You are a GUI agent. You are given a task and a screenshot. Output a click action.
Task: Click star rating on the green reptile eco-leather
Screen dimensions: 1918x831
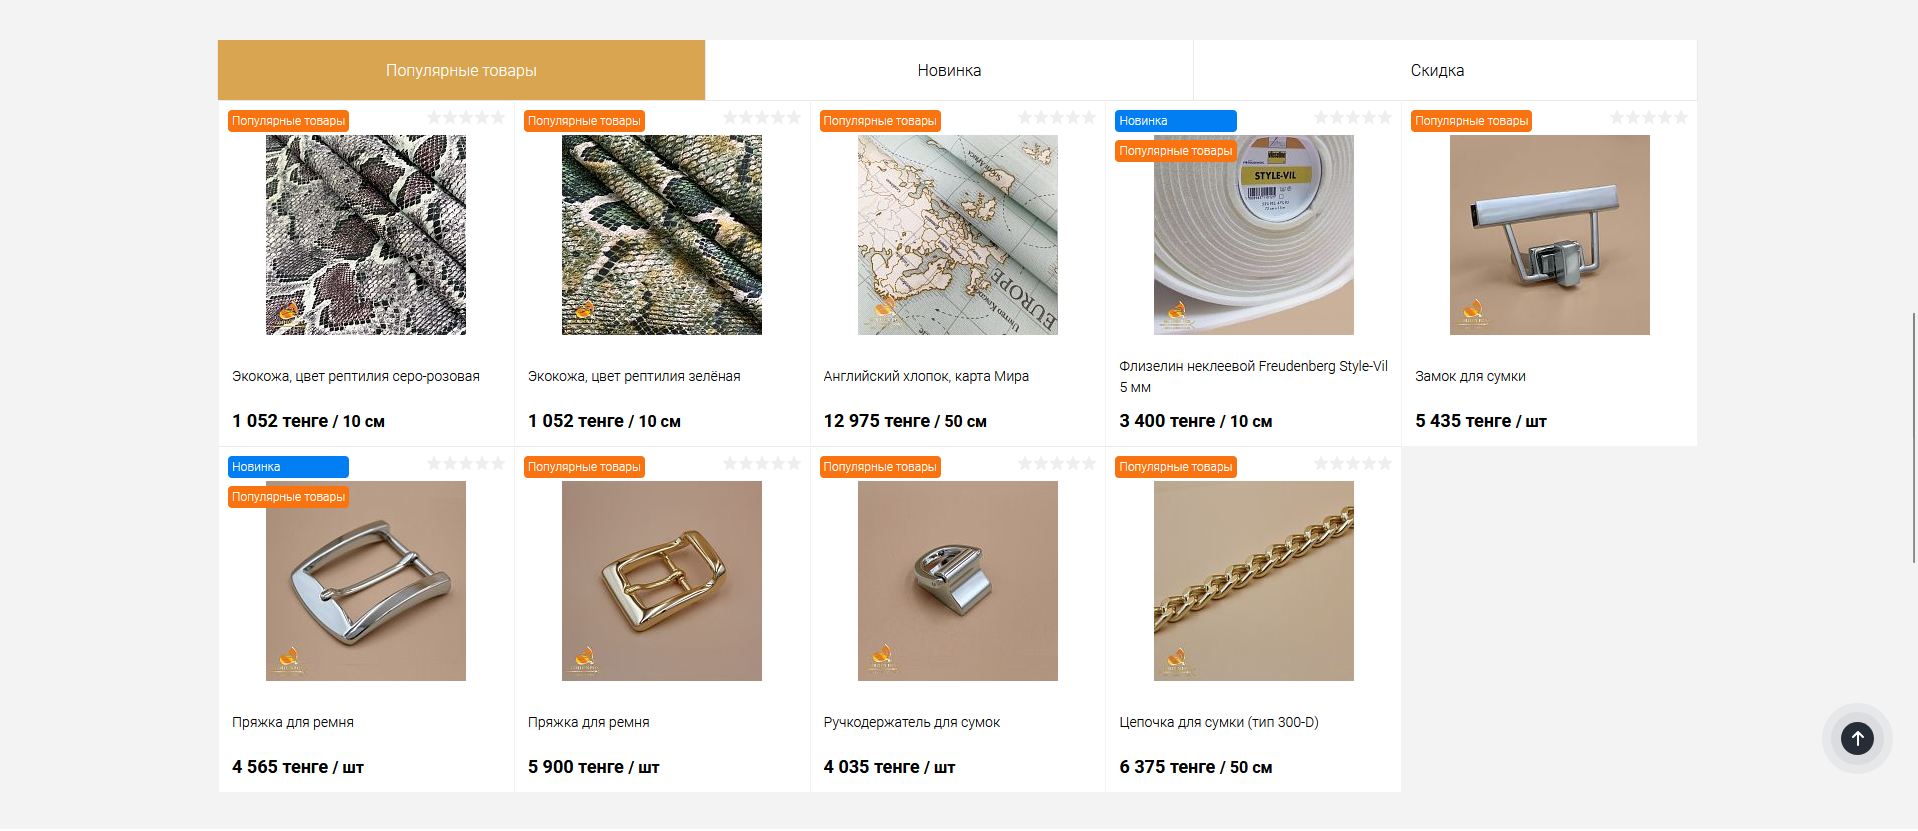click(762, 118)
